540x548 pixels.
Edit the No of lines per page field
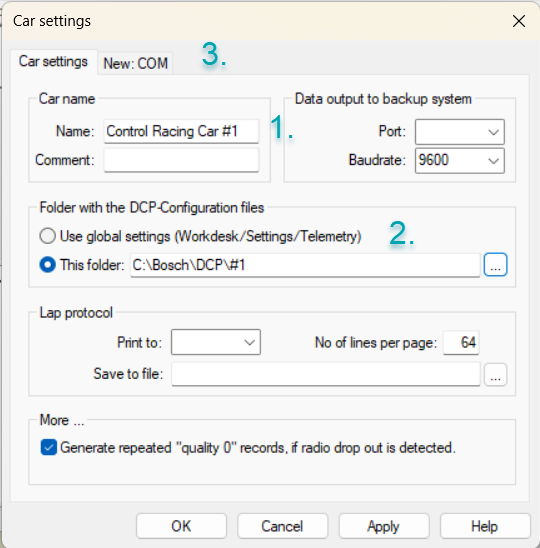point(461,342)
